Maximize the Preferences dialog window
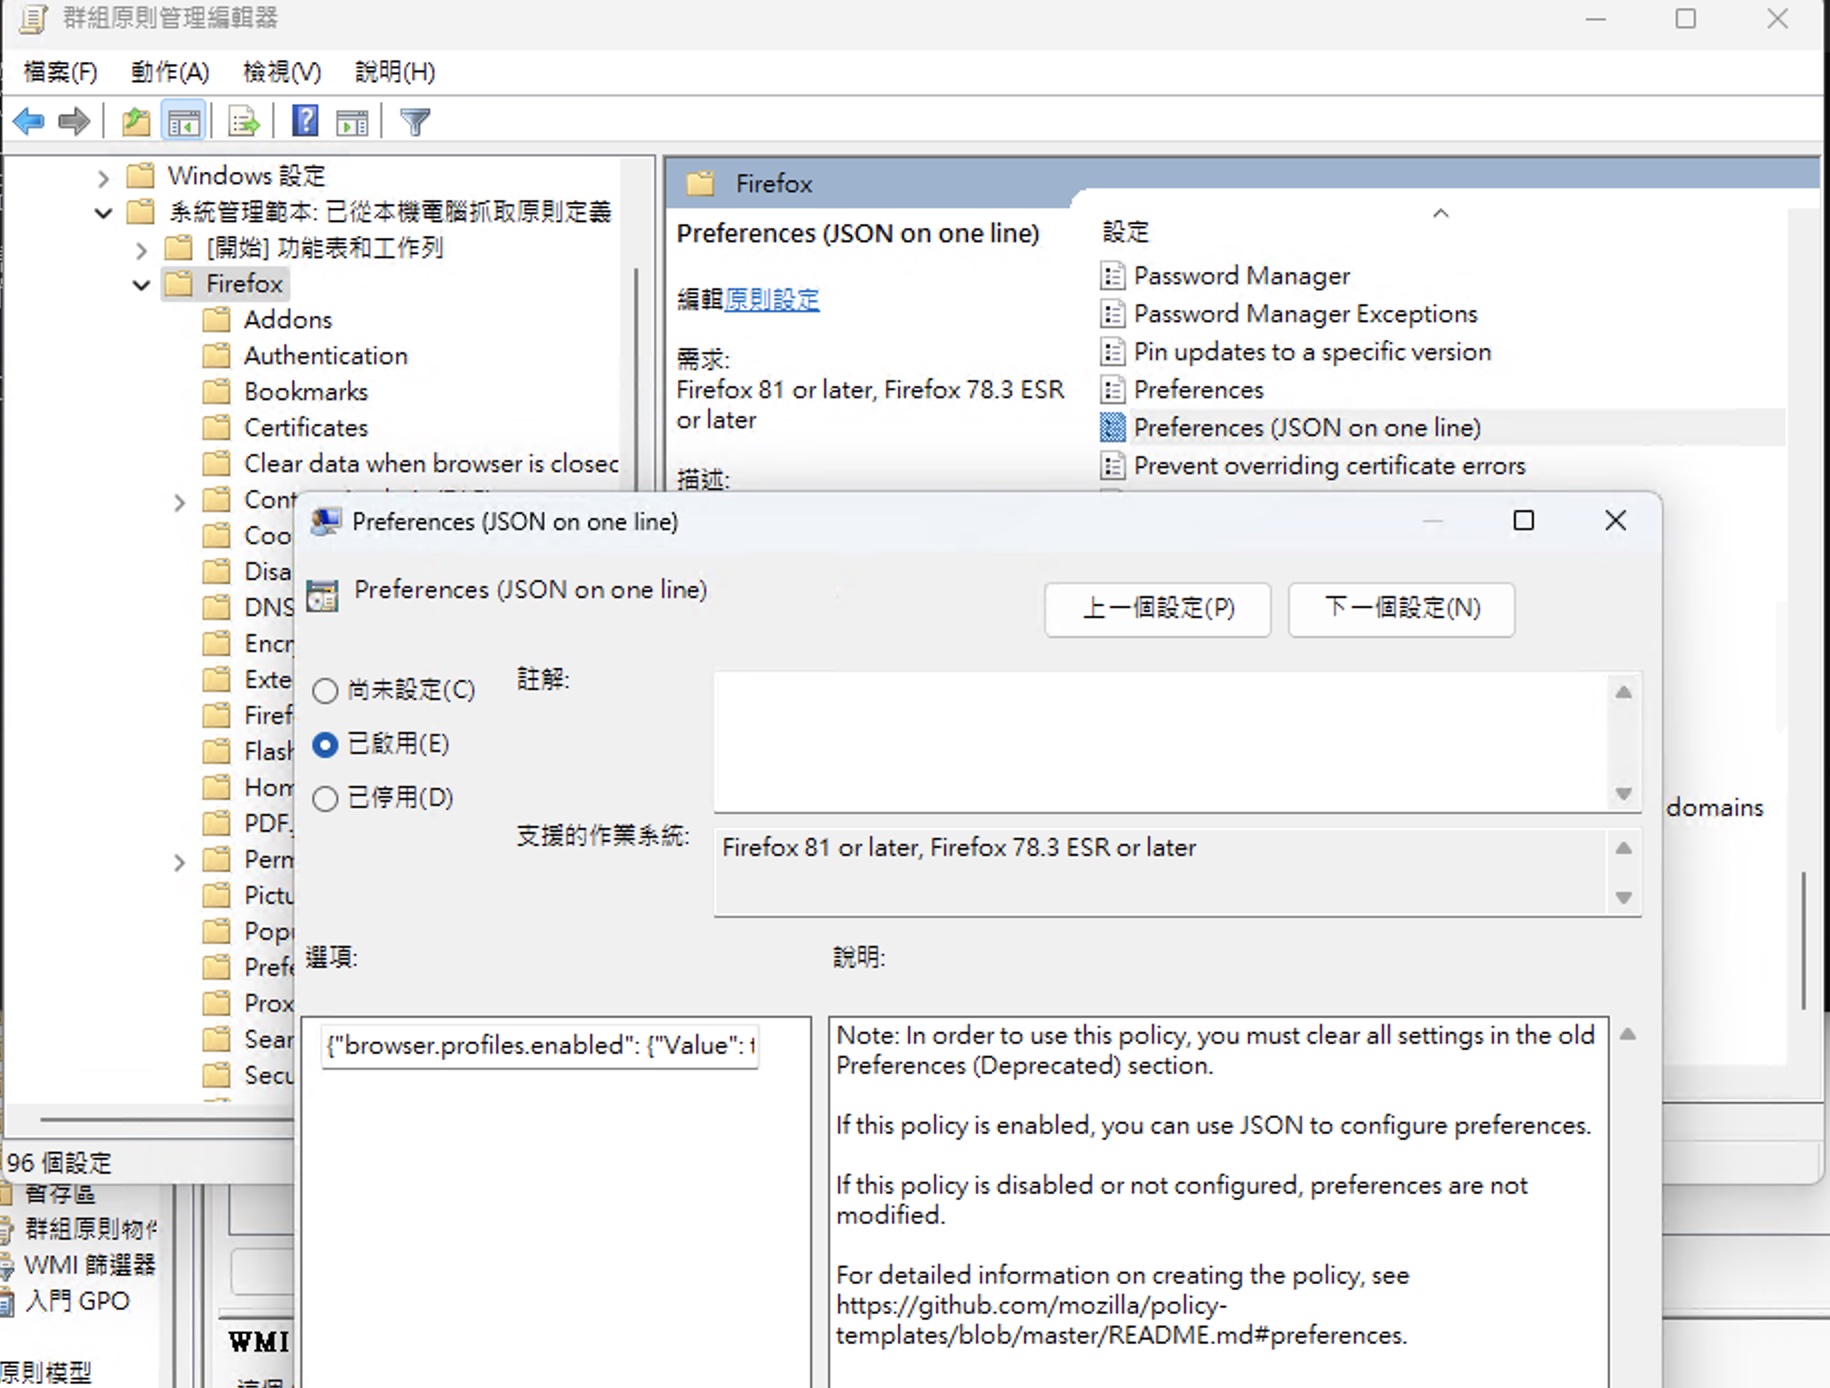This screenshot has width=1830, height=1388. [1523, 521]
